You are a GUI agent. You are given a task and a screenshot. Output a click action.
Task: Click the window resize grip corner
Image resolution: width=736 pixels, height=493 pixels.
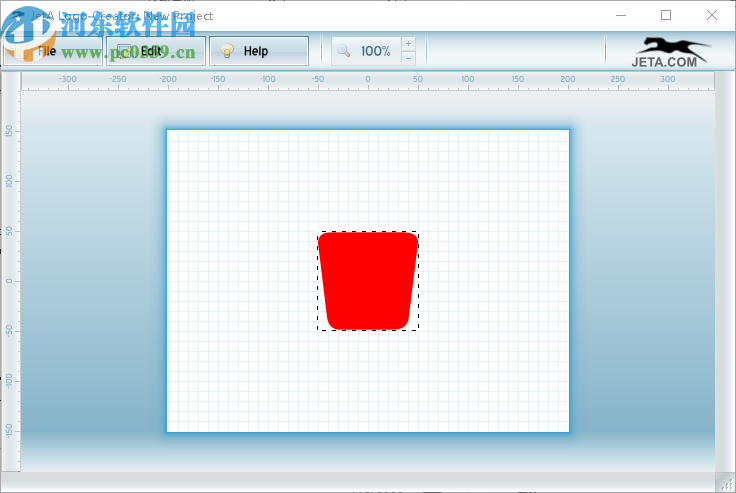(x=726, y=484)
